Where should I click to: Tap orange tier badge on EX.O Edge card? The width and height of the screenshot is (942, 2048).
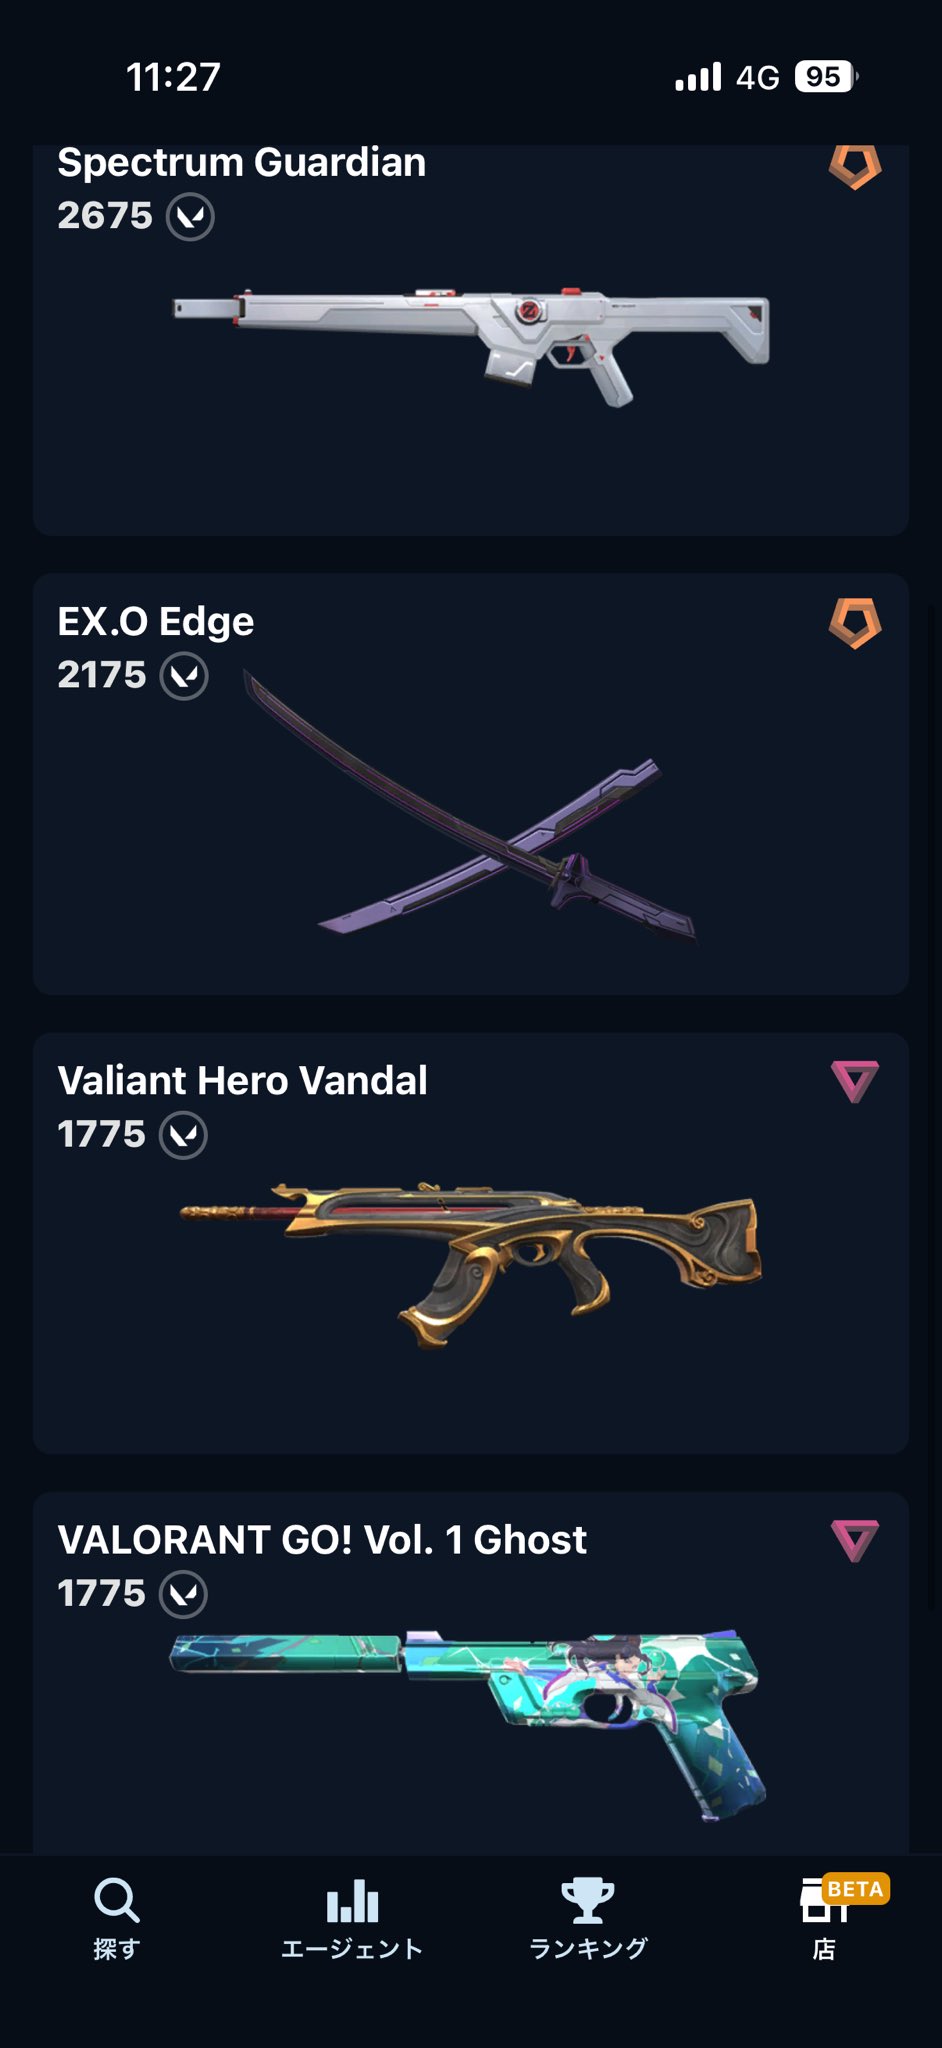point(855,623)
